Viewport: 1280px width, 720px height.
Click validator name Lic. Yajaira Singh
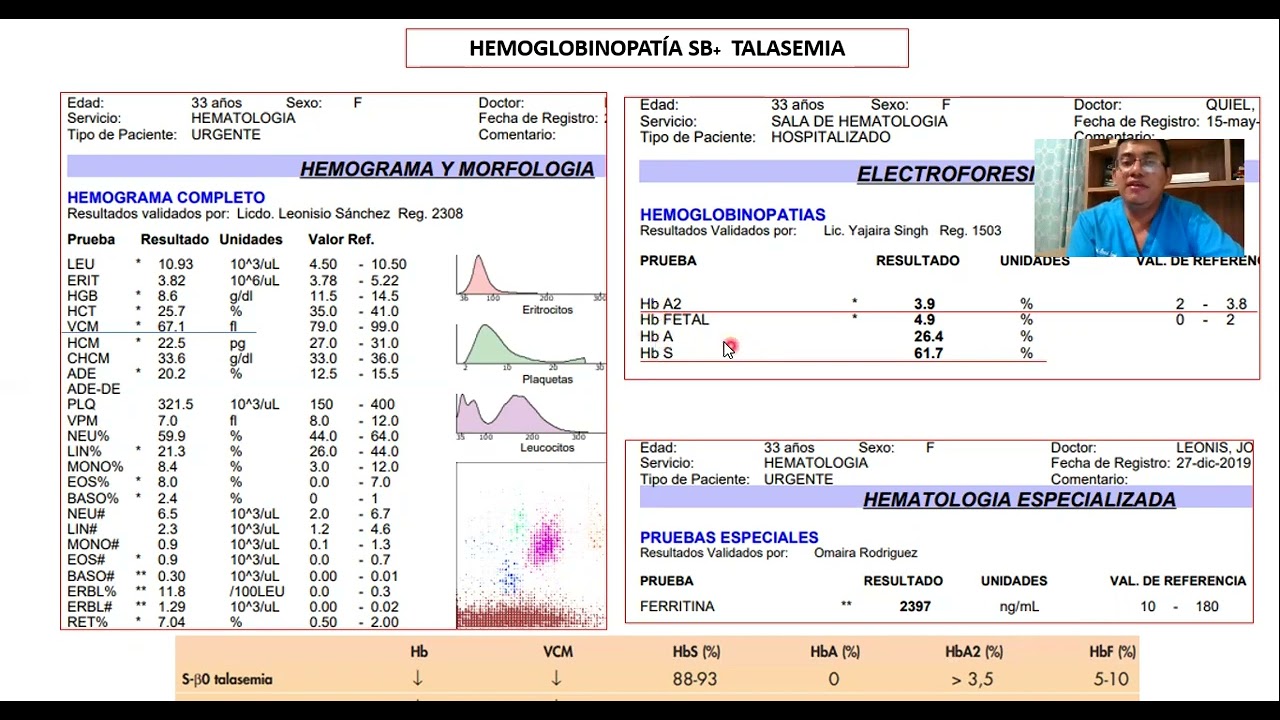pos(876,231)
